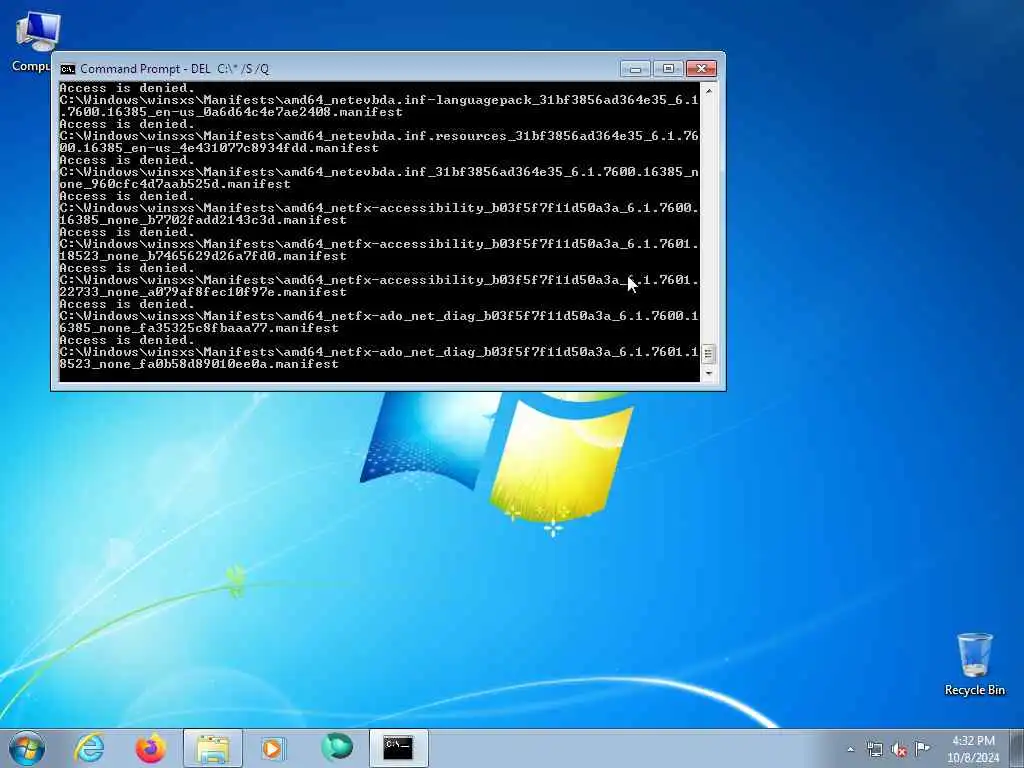1024x768 pixels.
Task: Click the Command Prompt title bar icon
Action: click(67, 69)
